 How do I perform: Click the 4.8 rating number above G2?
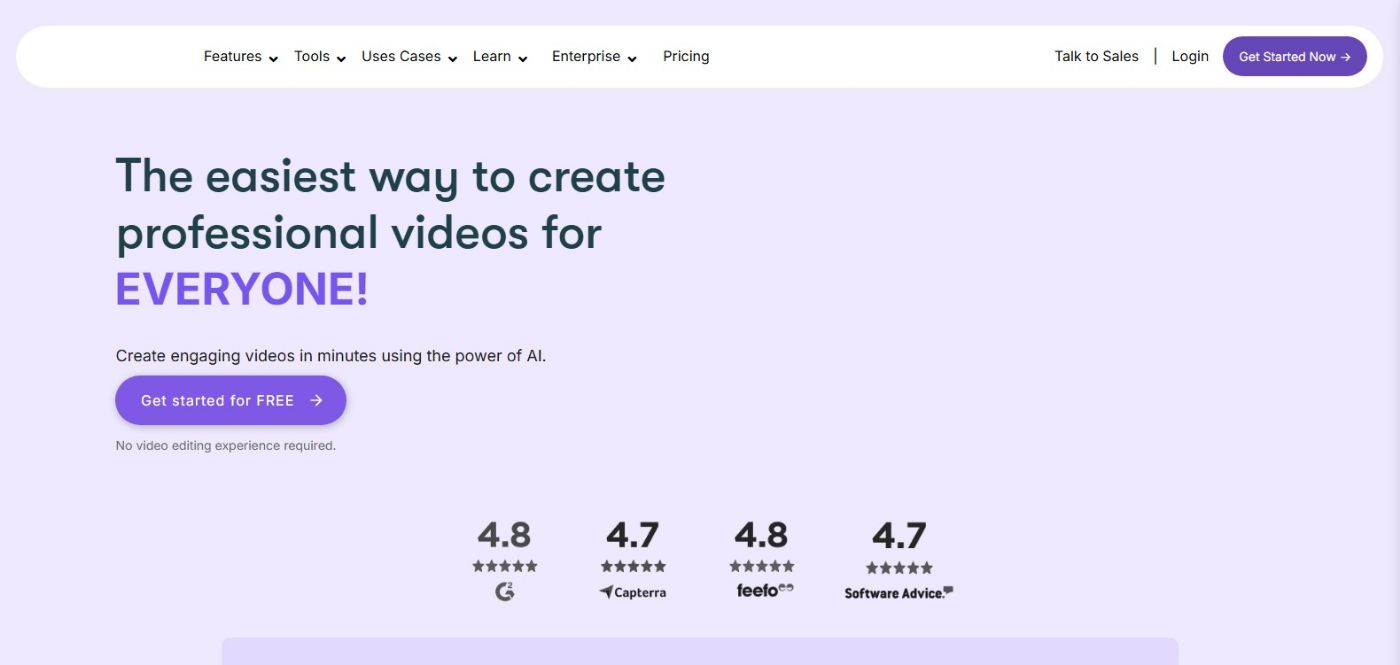click(x=504, y=535)
